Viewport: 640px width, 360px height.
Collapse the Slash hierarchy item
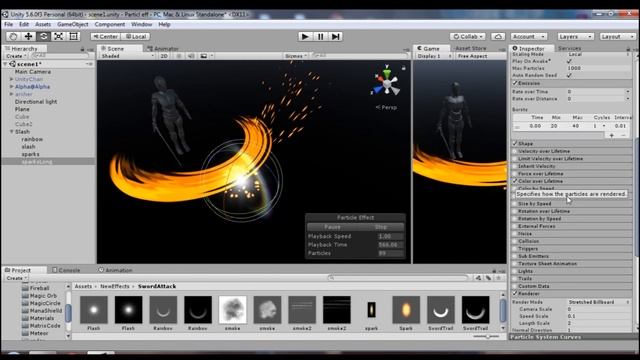coord(11,131)
